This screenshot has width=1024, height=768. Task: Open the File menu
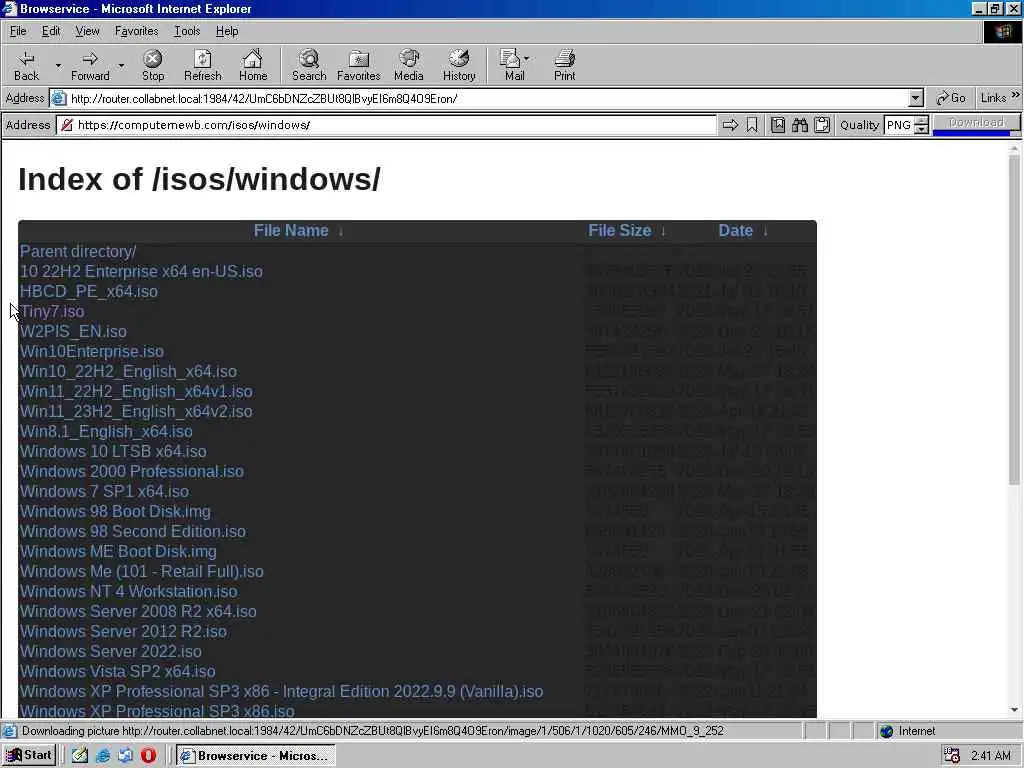[18, 31]
